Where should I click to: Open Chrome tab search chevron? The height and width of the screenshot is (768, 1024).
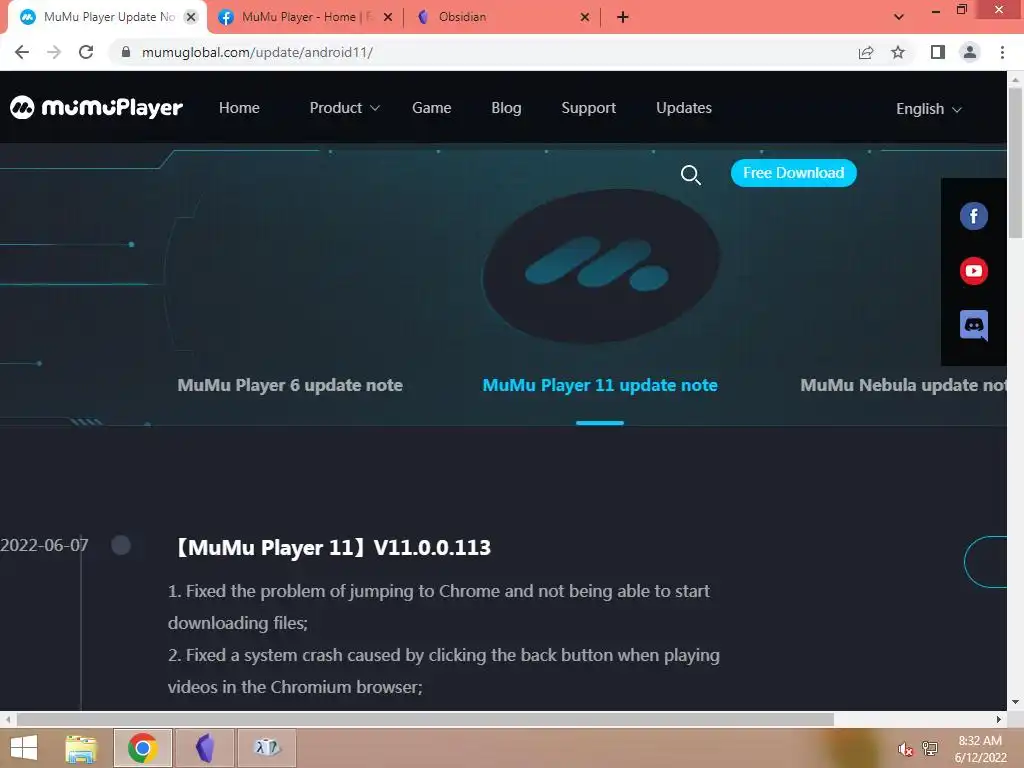(899, 17)
